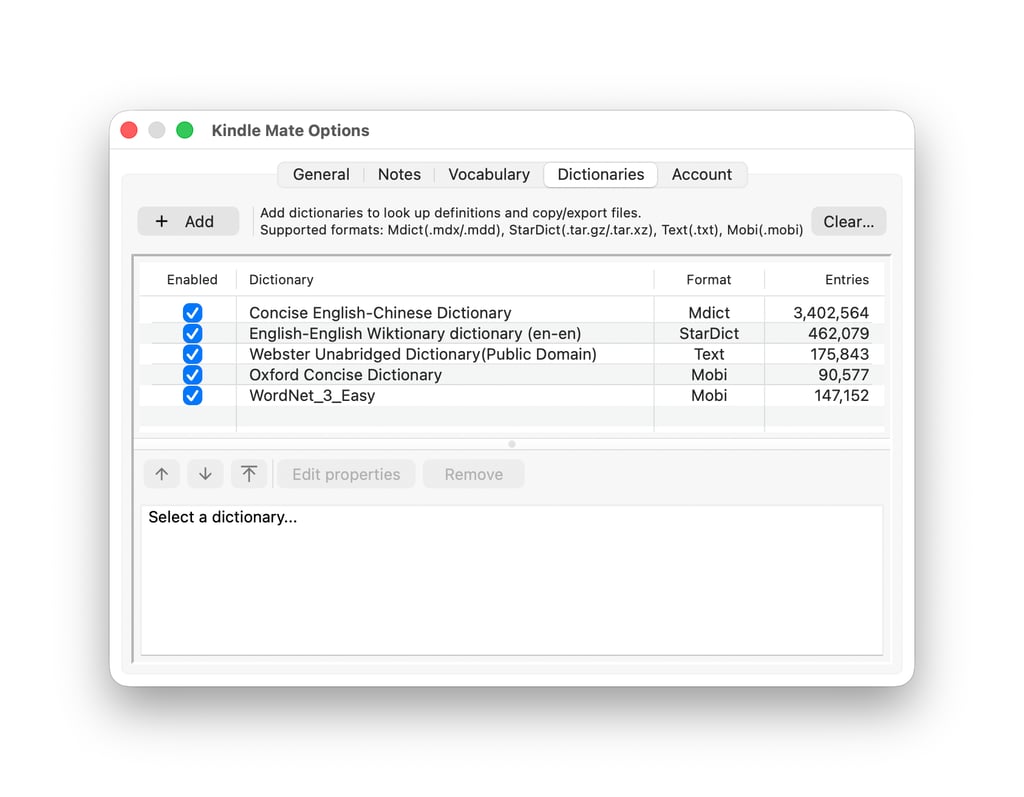Select Concise English-Chinese Dictionary row
The image size is (1024, 797).
[x=512, y=312]
